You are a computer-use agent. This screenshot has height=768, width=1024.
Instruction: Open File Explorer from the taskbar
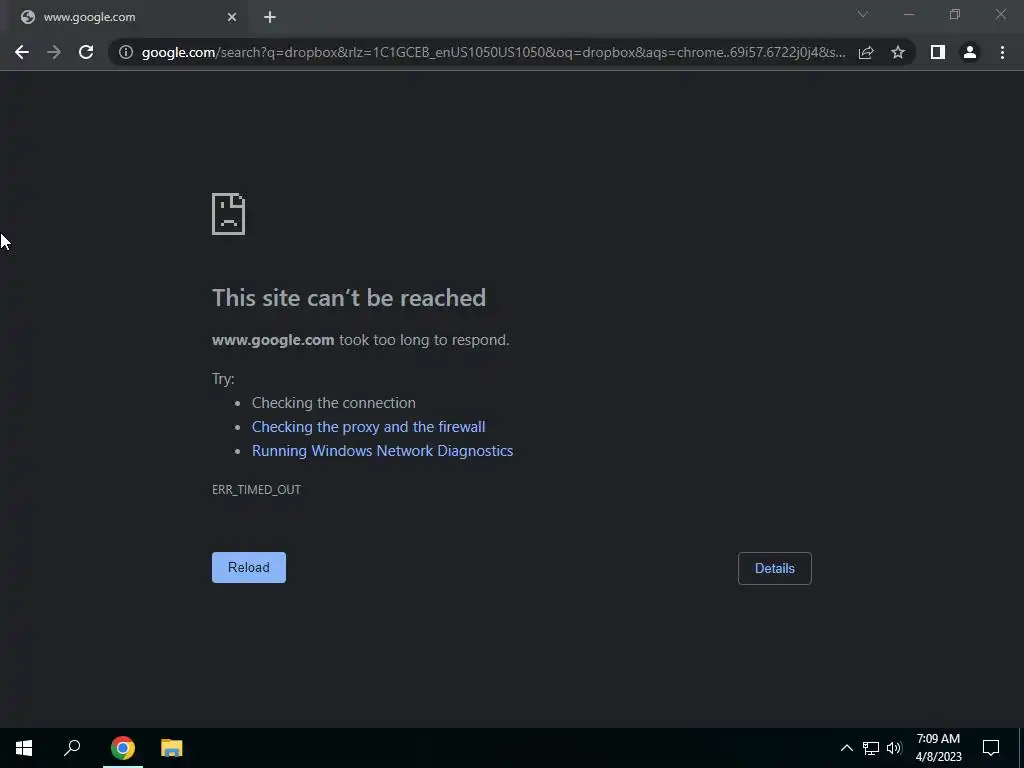(x=172, y=748)
